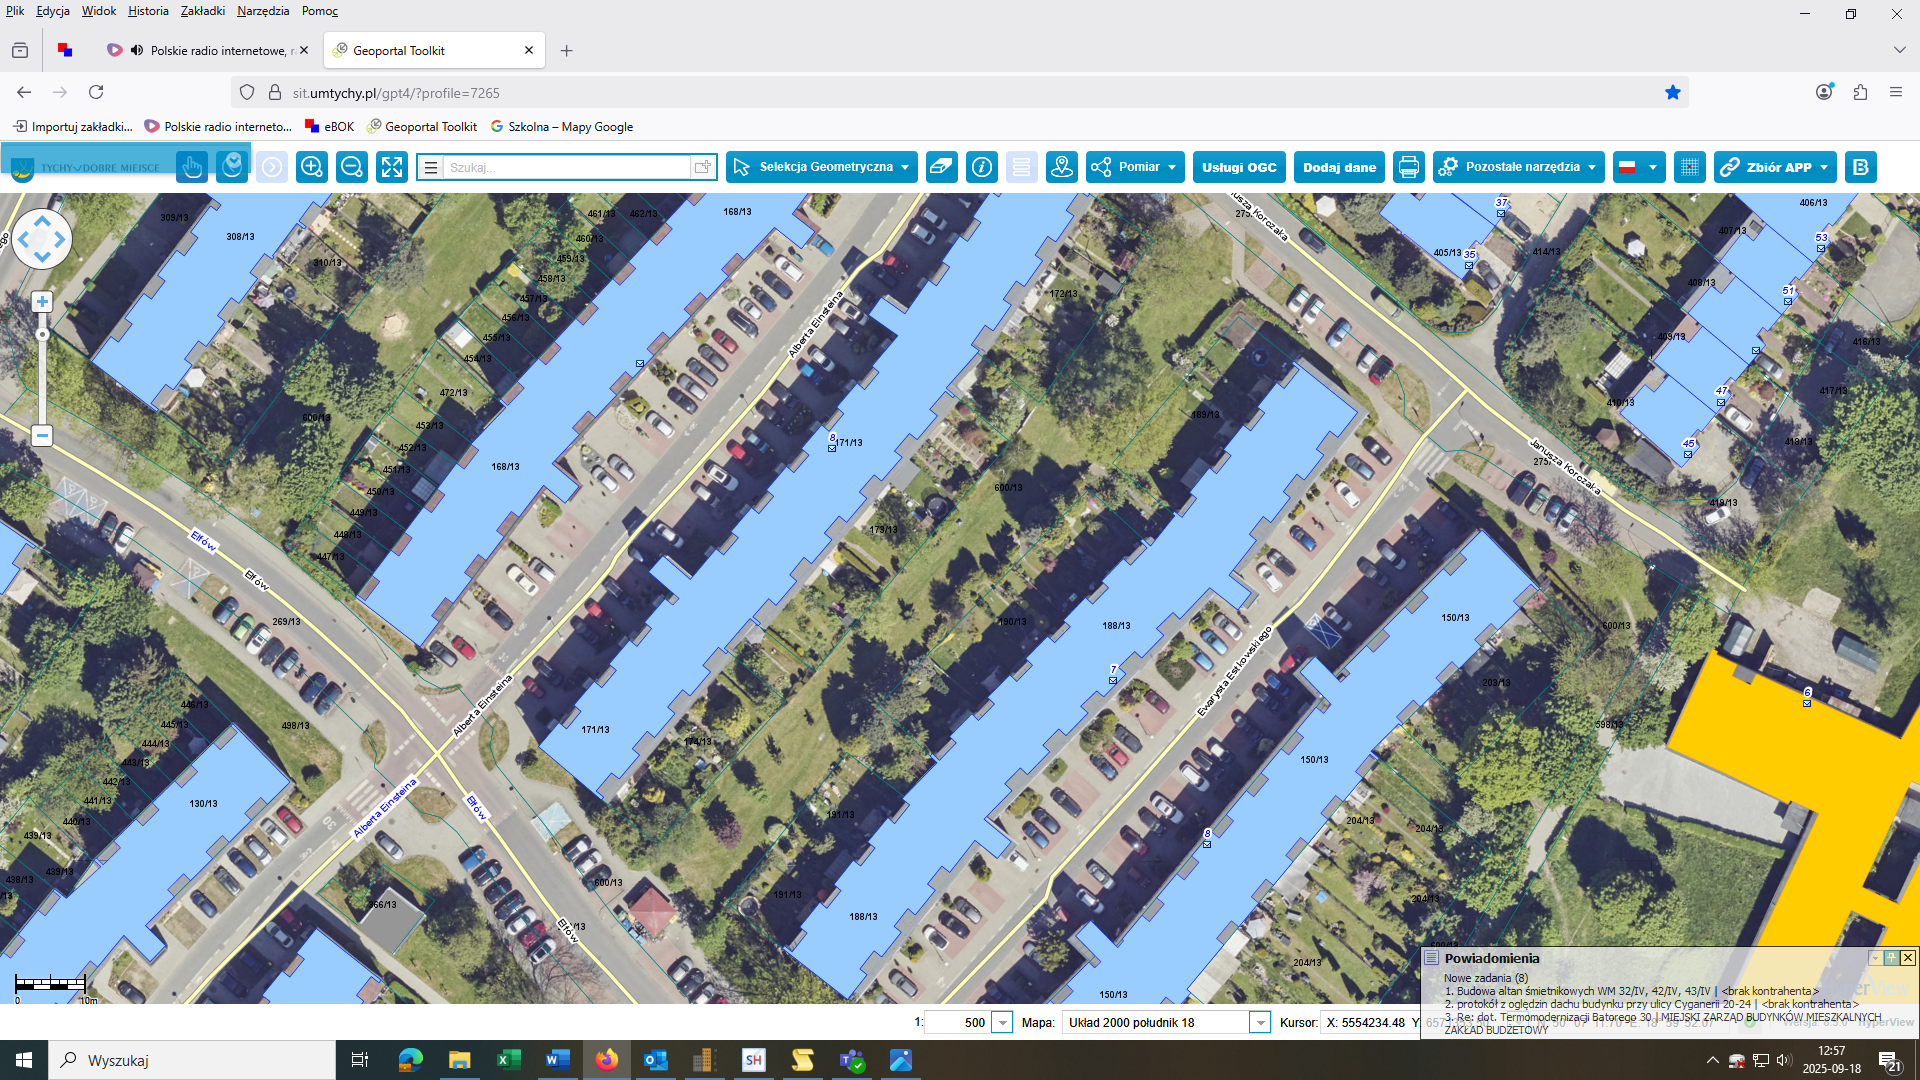Click the Usługi OGC button

pos(1239,167)
